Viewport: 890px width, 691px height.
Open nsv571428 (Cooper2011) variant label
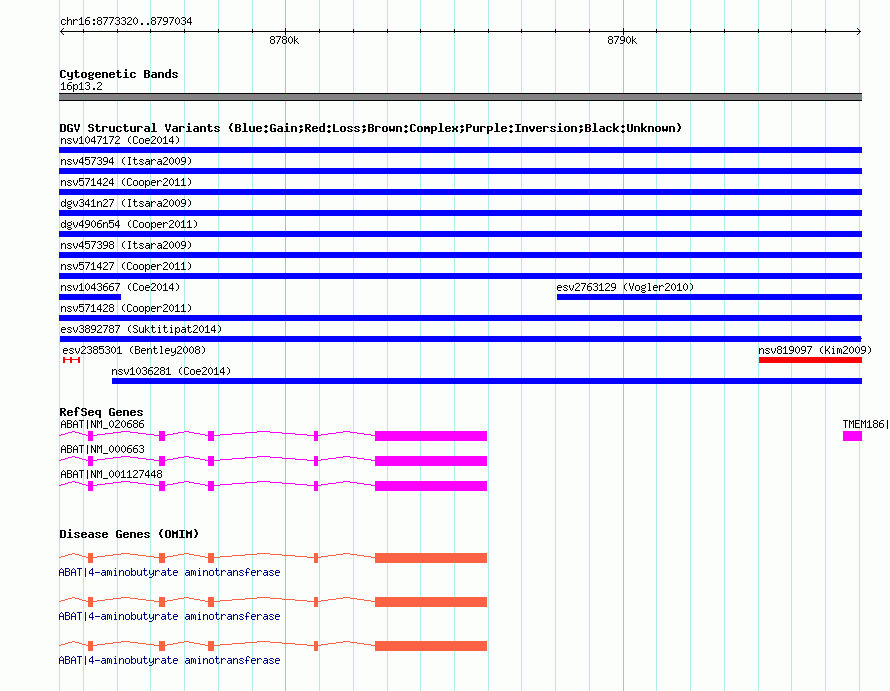pyautogui.click(x=126, y=308)
